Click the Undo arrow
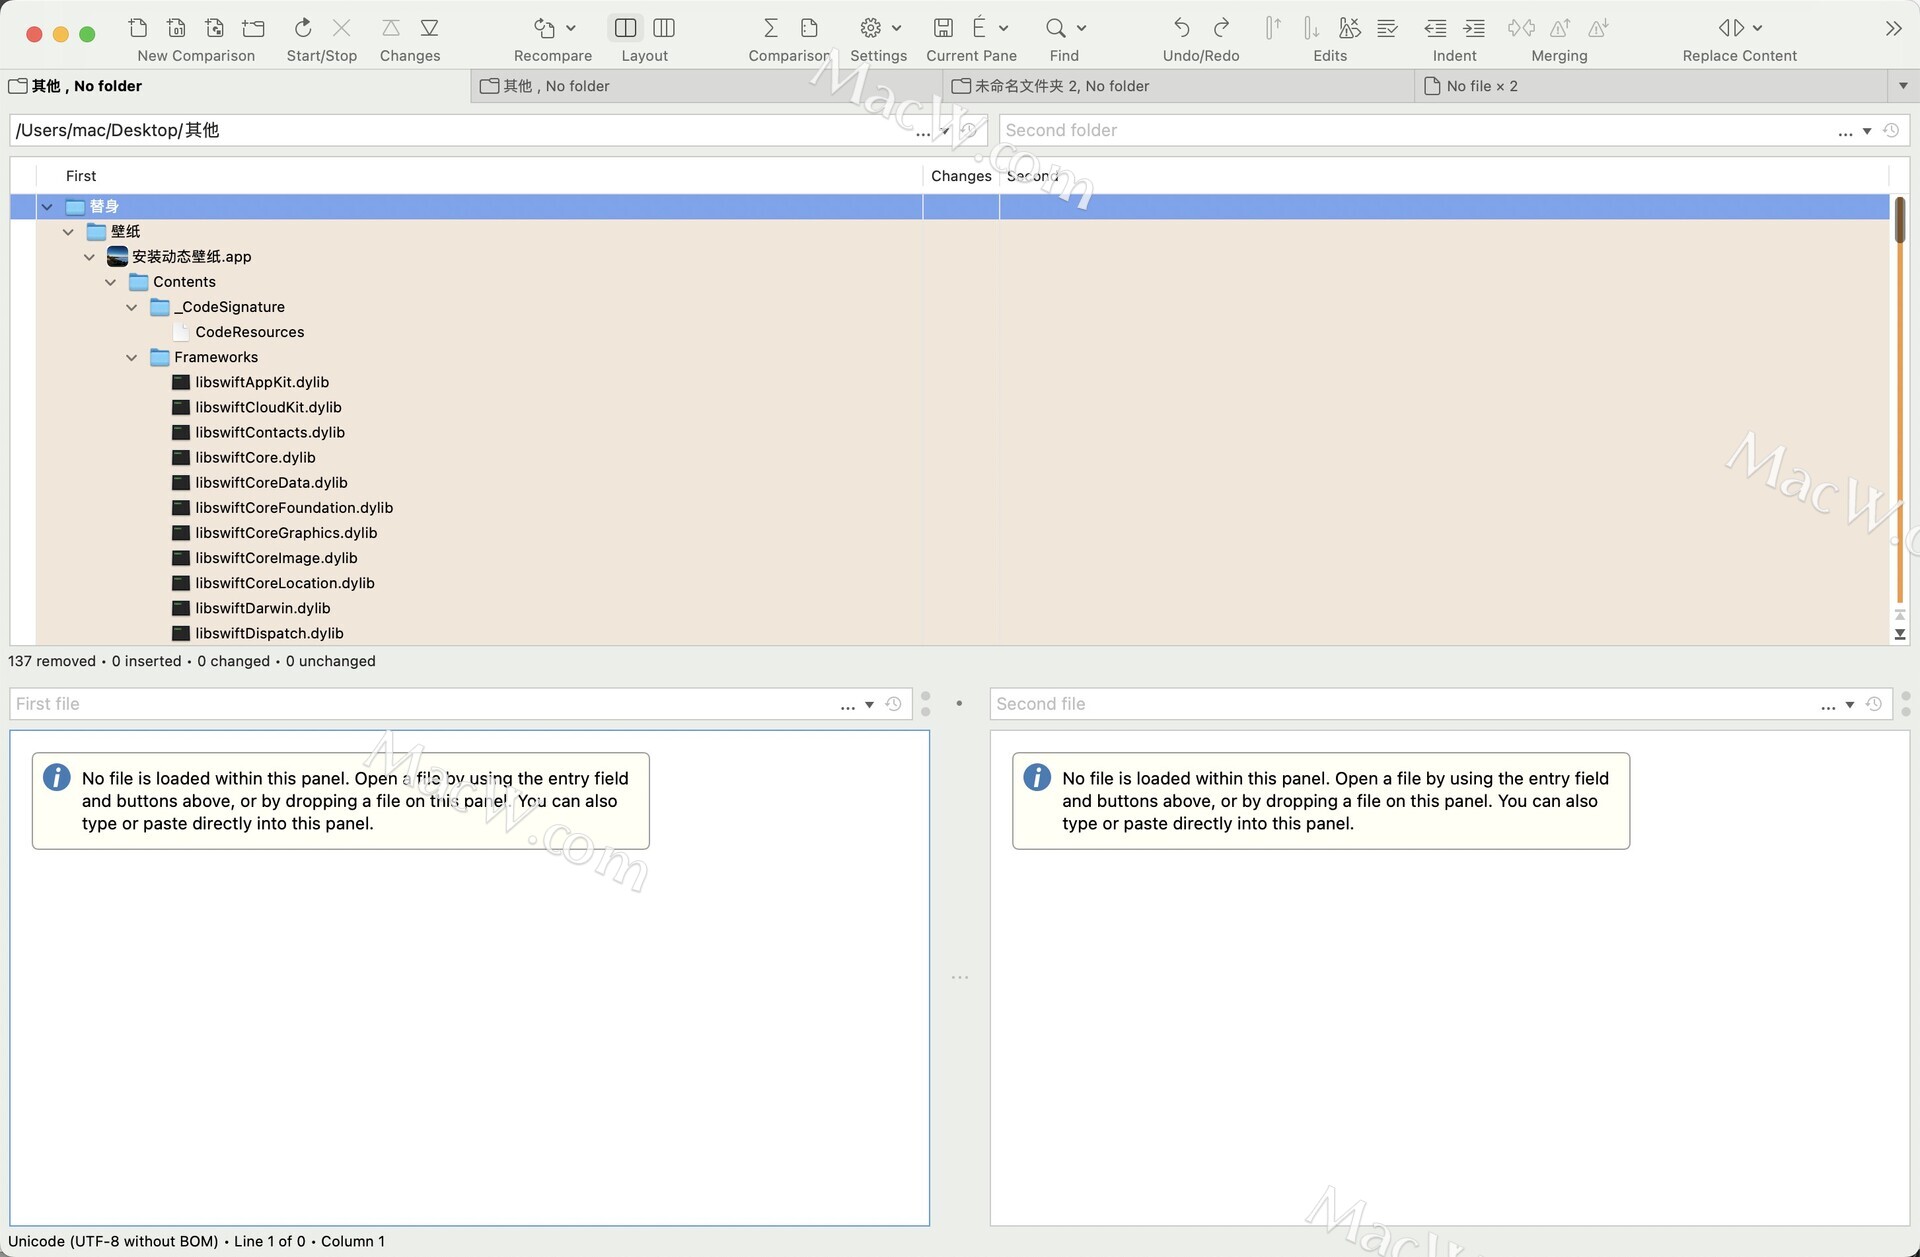Image resolution: width=1920 pixels, height=1257 pixels. click(x=1182, y=28)
